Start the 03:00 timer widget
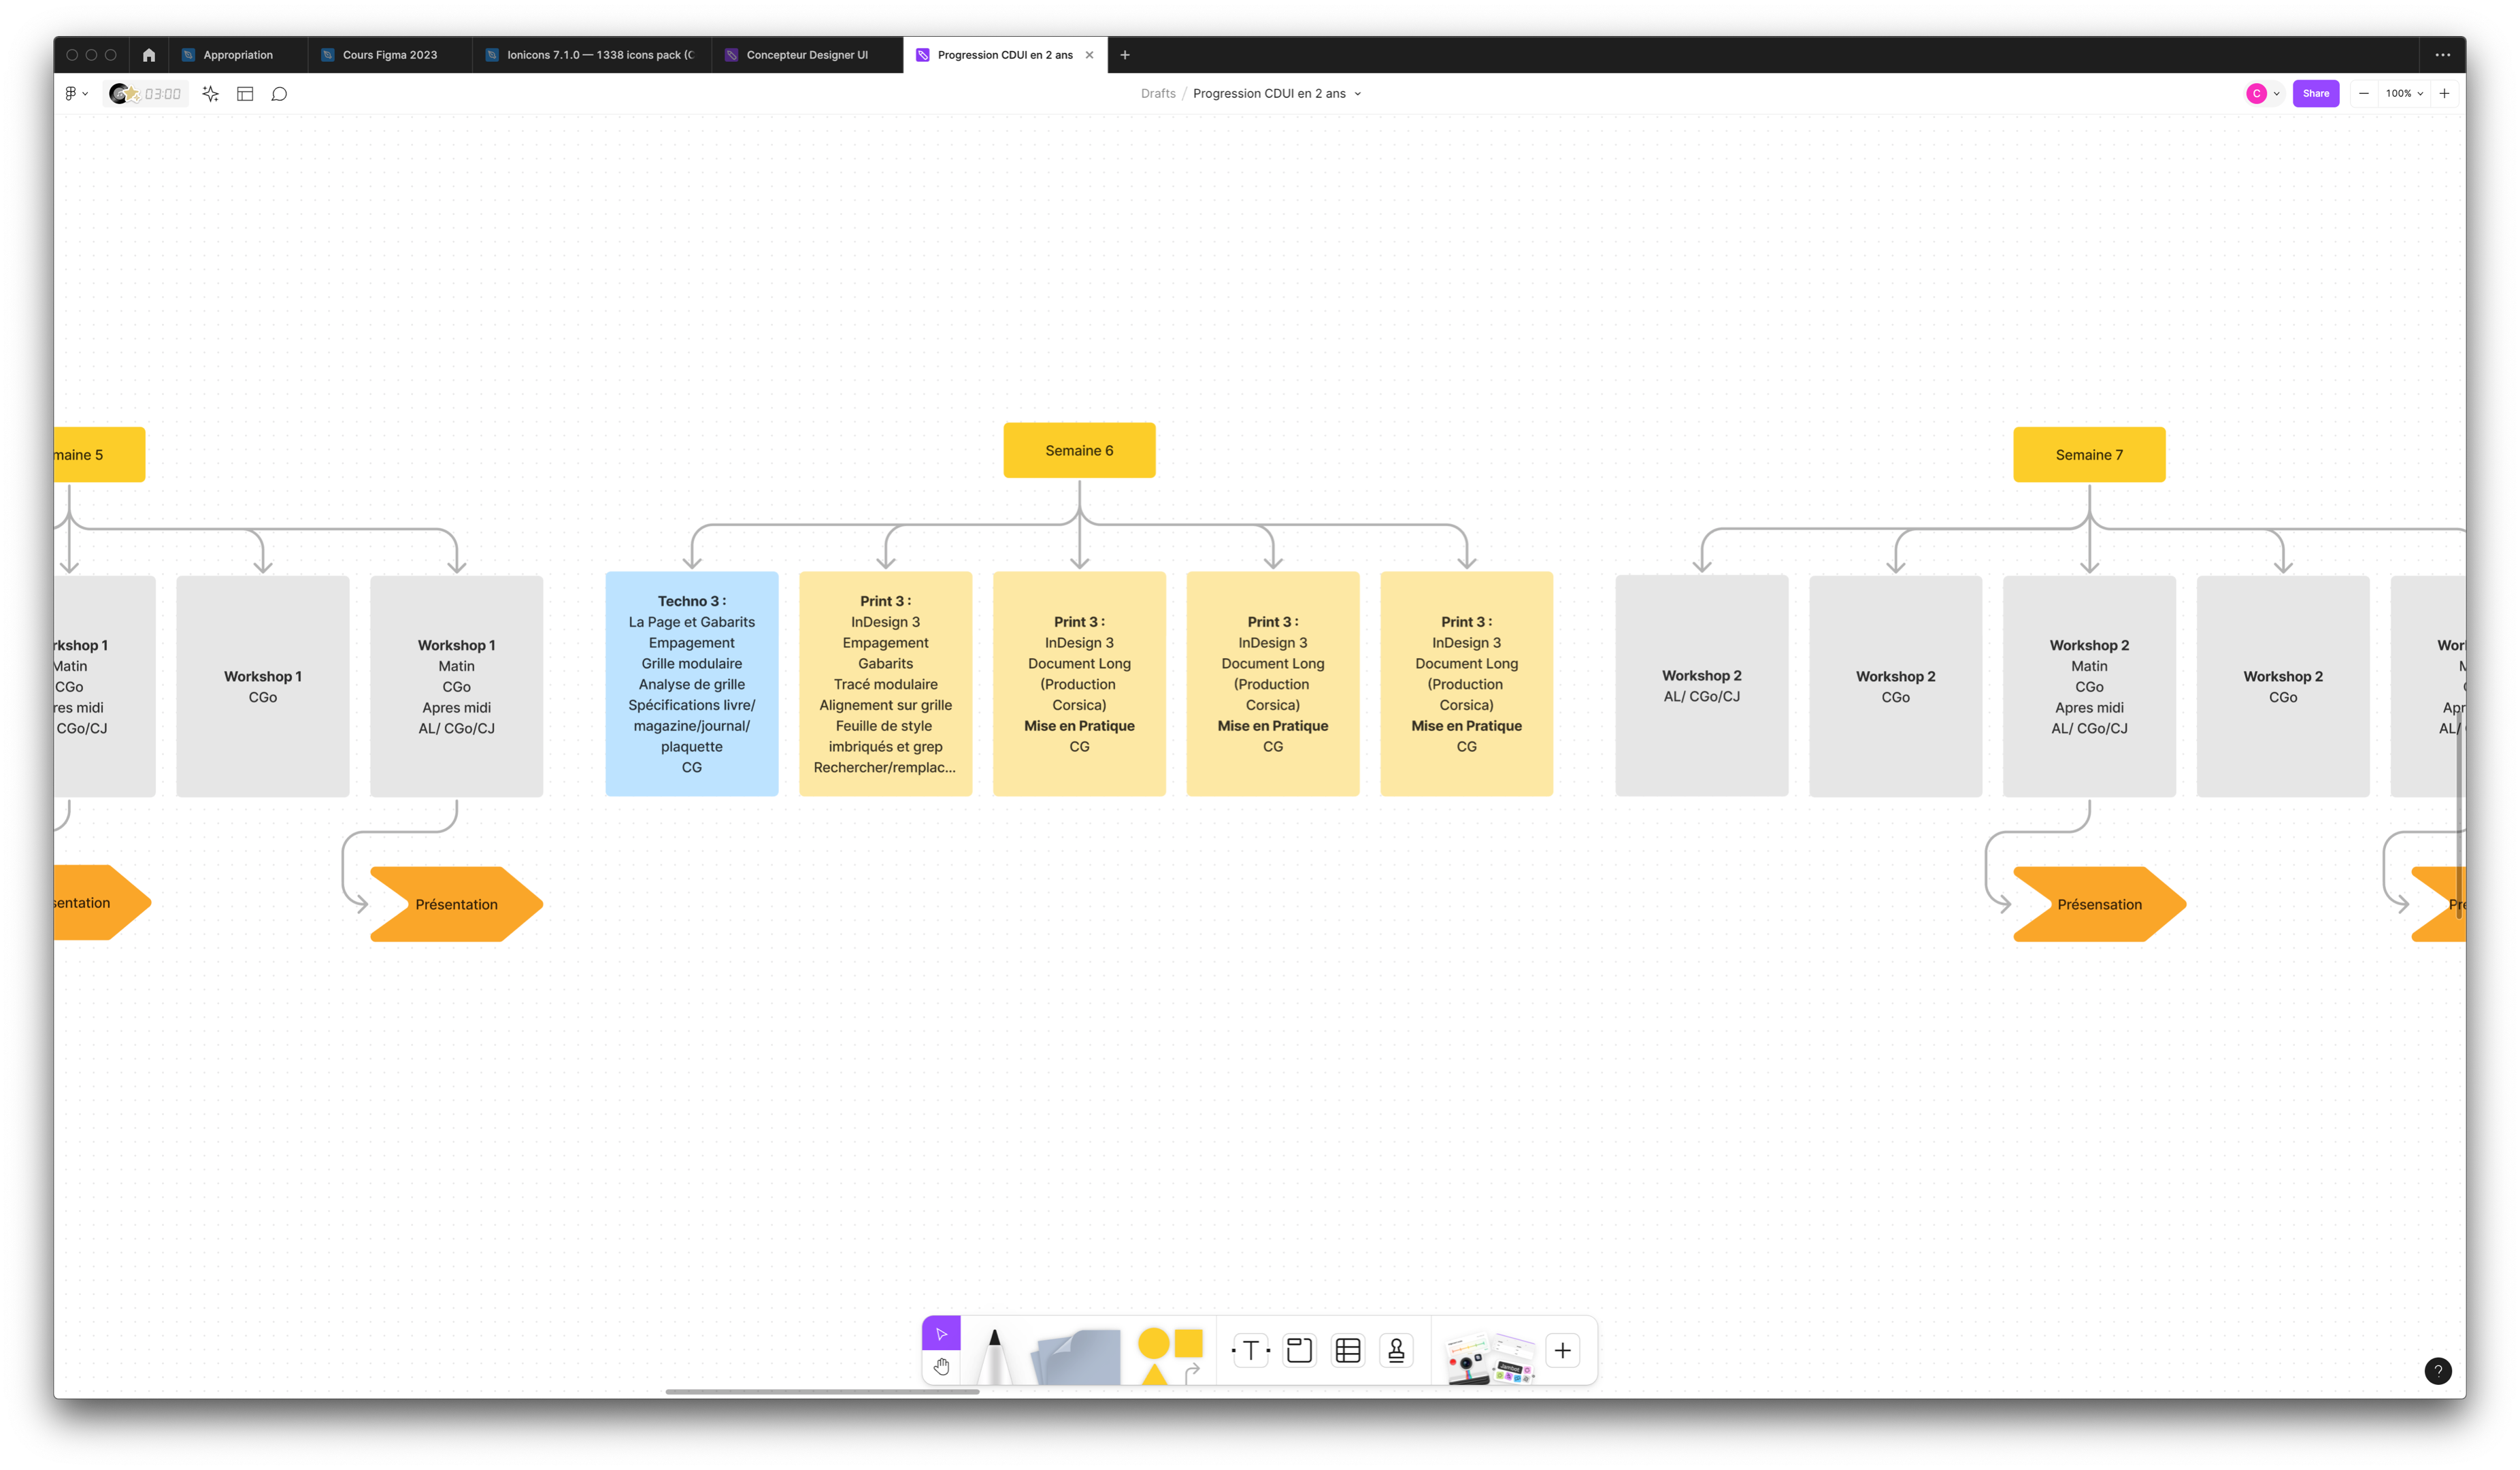2520x1470 pixels. point(147,94)
